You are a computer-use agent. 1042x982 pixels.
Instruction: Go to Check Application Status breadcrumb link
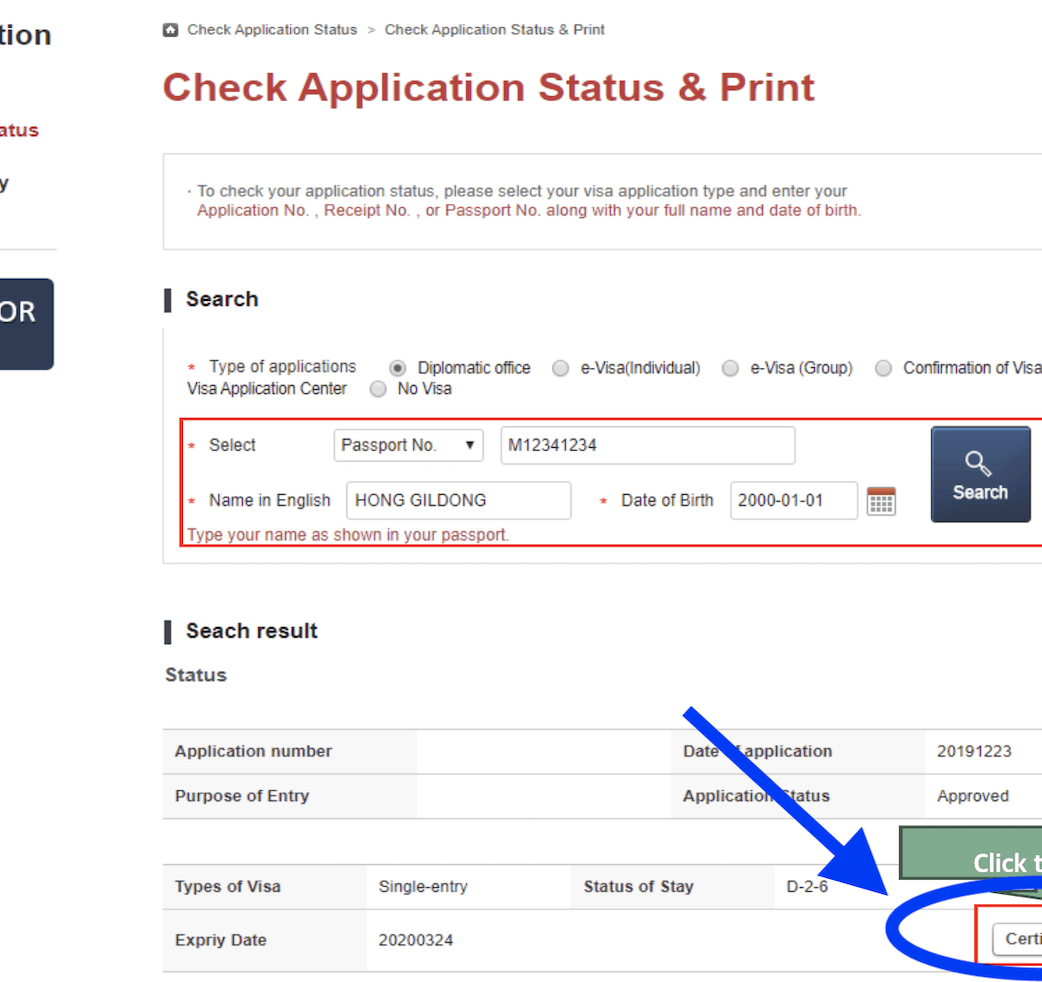(272, 30)
